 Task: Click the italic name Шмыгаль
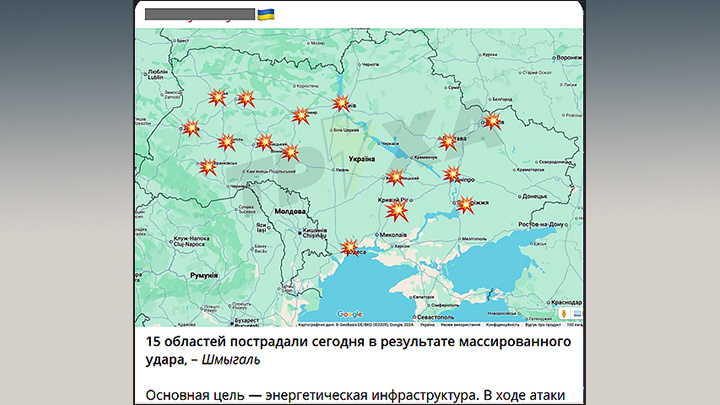click(231, 360)
